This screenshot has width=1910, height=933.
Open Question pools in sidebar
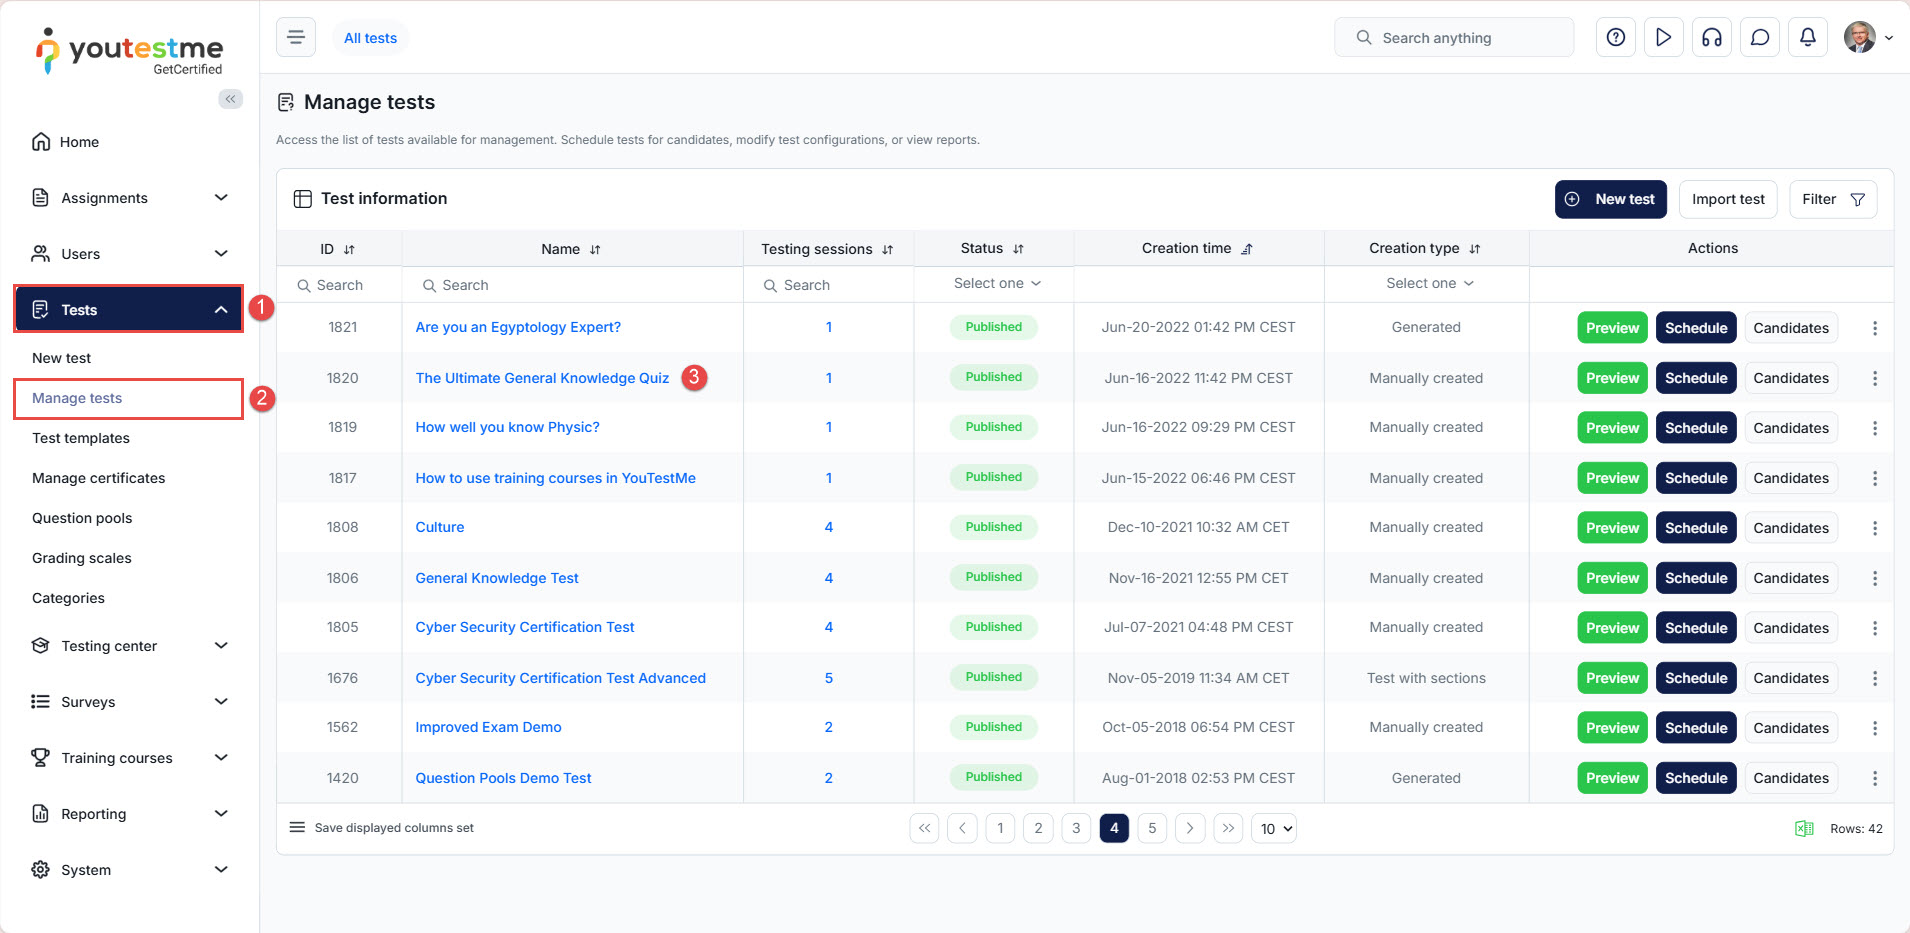pos(82,518)
